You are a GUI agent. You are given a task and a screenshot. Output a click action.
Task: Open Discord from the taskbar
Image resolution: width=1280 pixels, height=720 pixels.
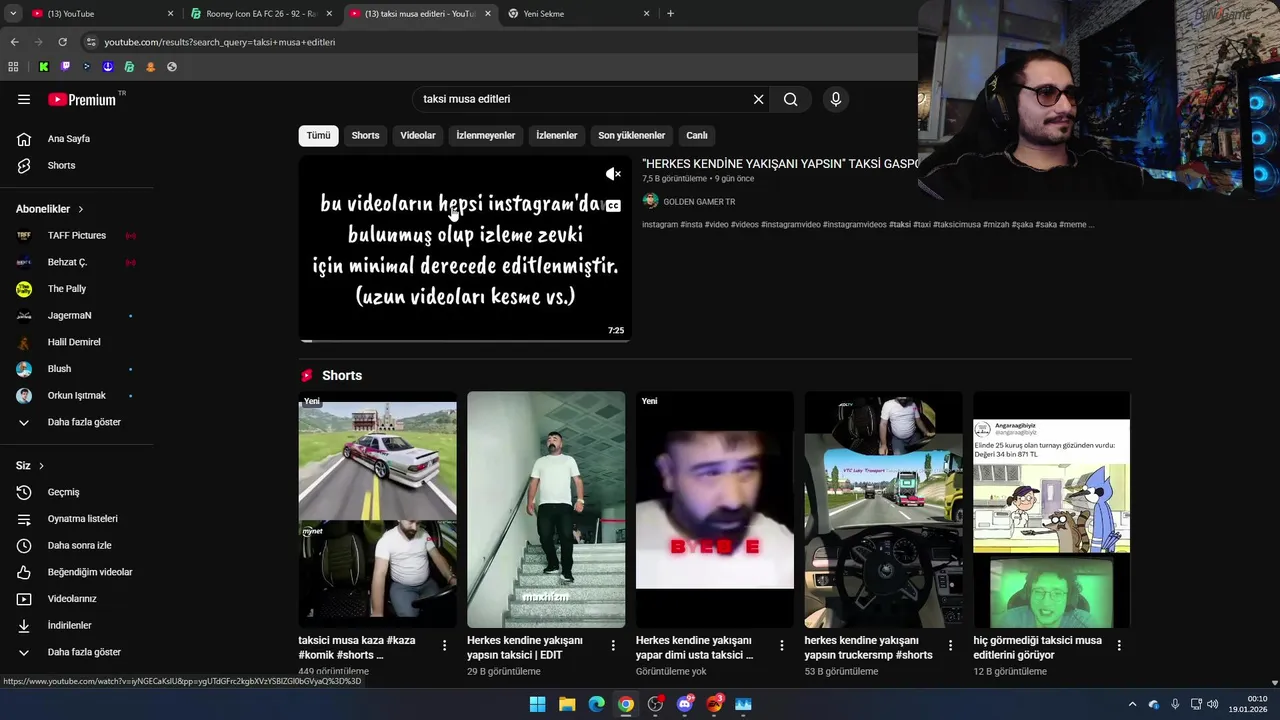click(685, 704)
